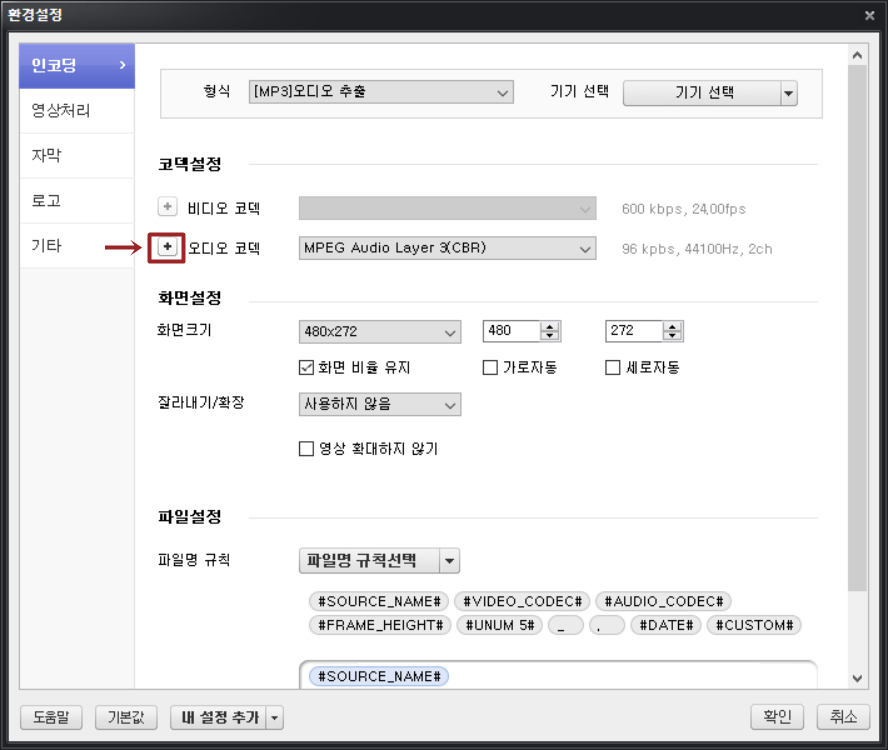The image size is (888, 750).
Task: Click the 96 kpbs, 44100Hz, 2ch text
Action: point(697,249)
